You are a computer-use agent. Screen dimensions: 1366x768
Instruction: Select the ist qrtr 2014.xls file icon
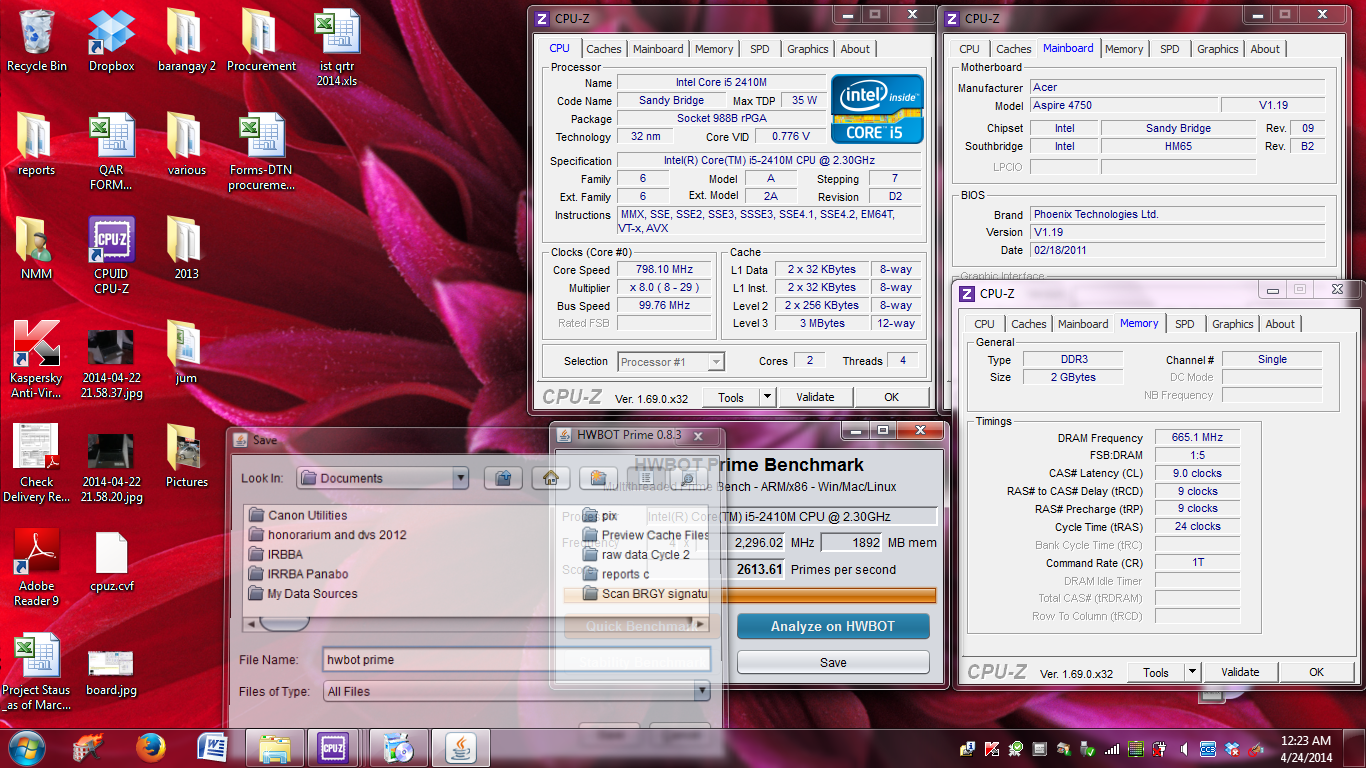click(x=337, y=48)
